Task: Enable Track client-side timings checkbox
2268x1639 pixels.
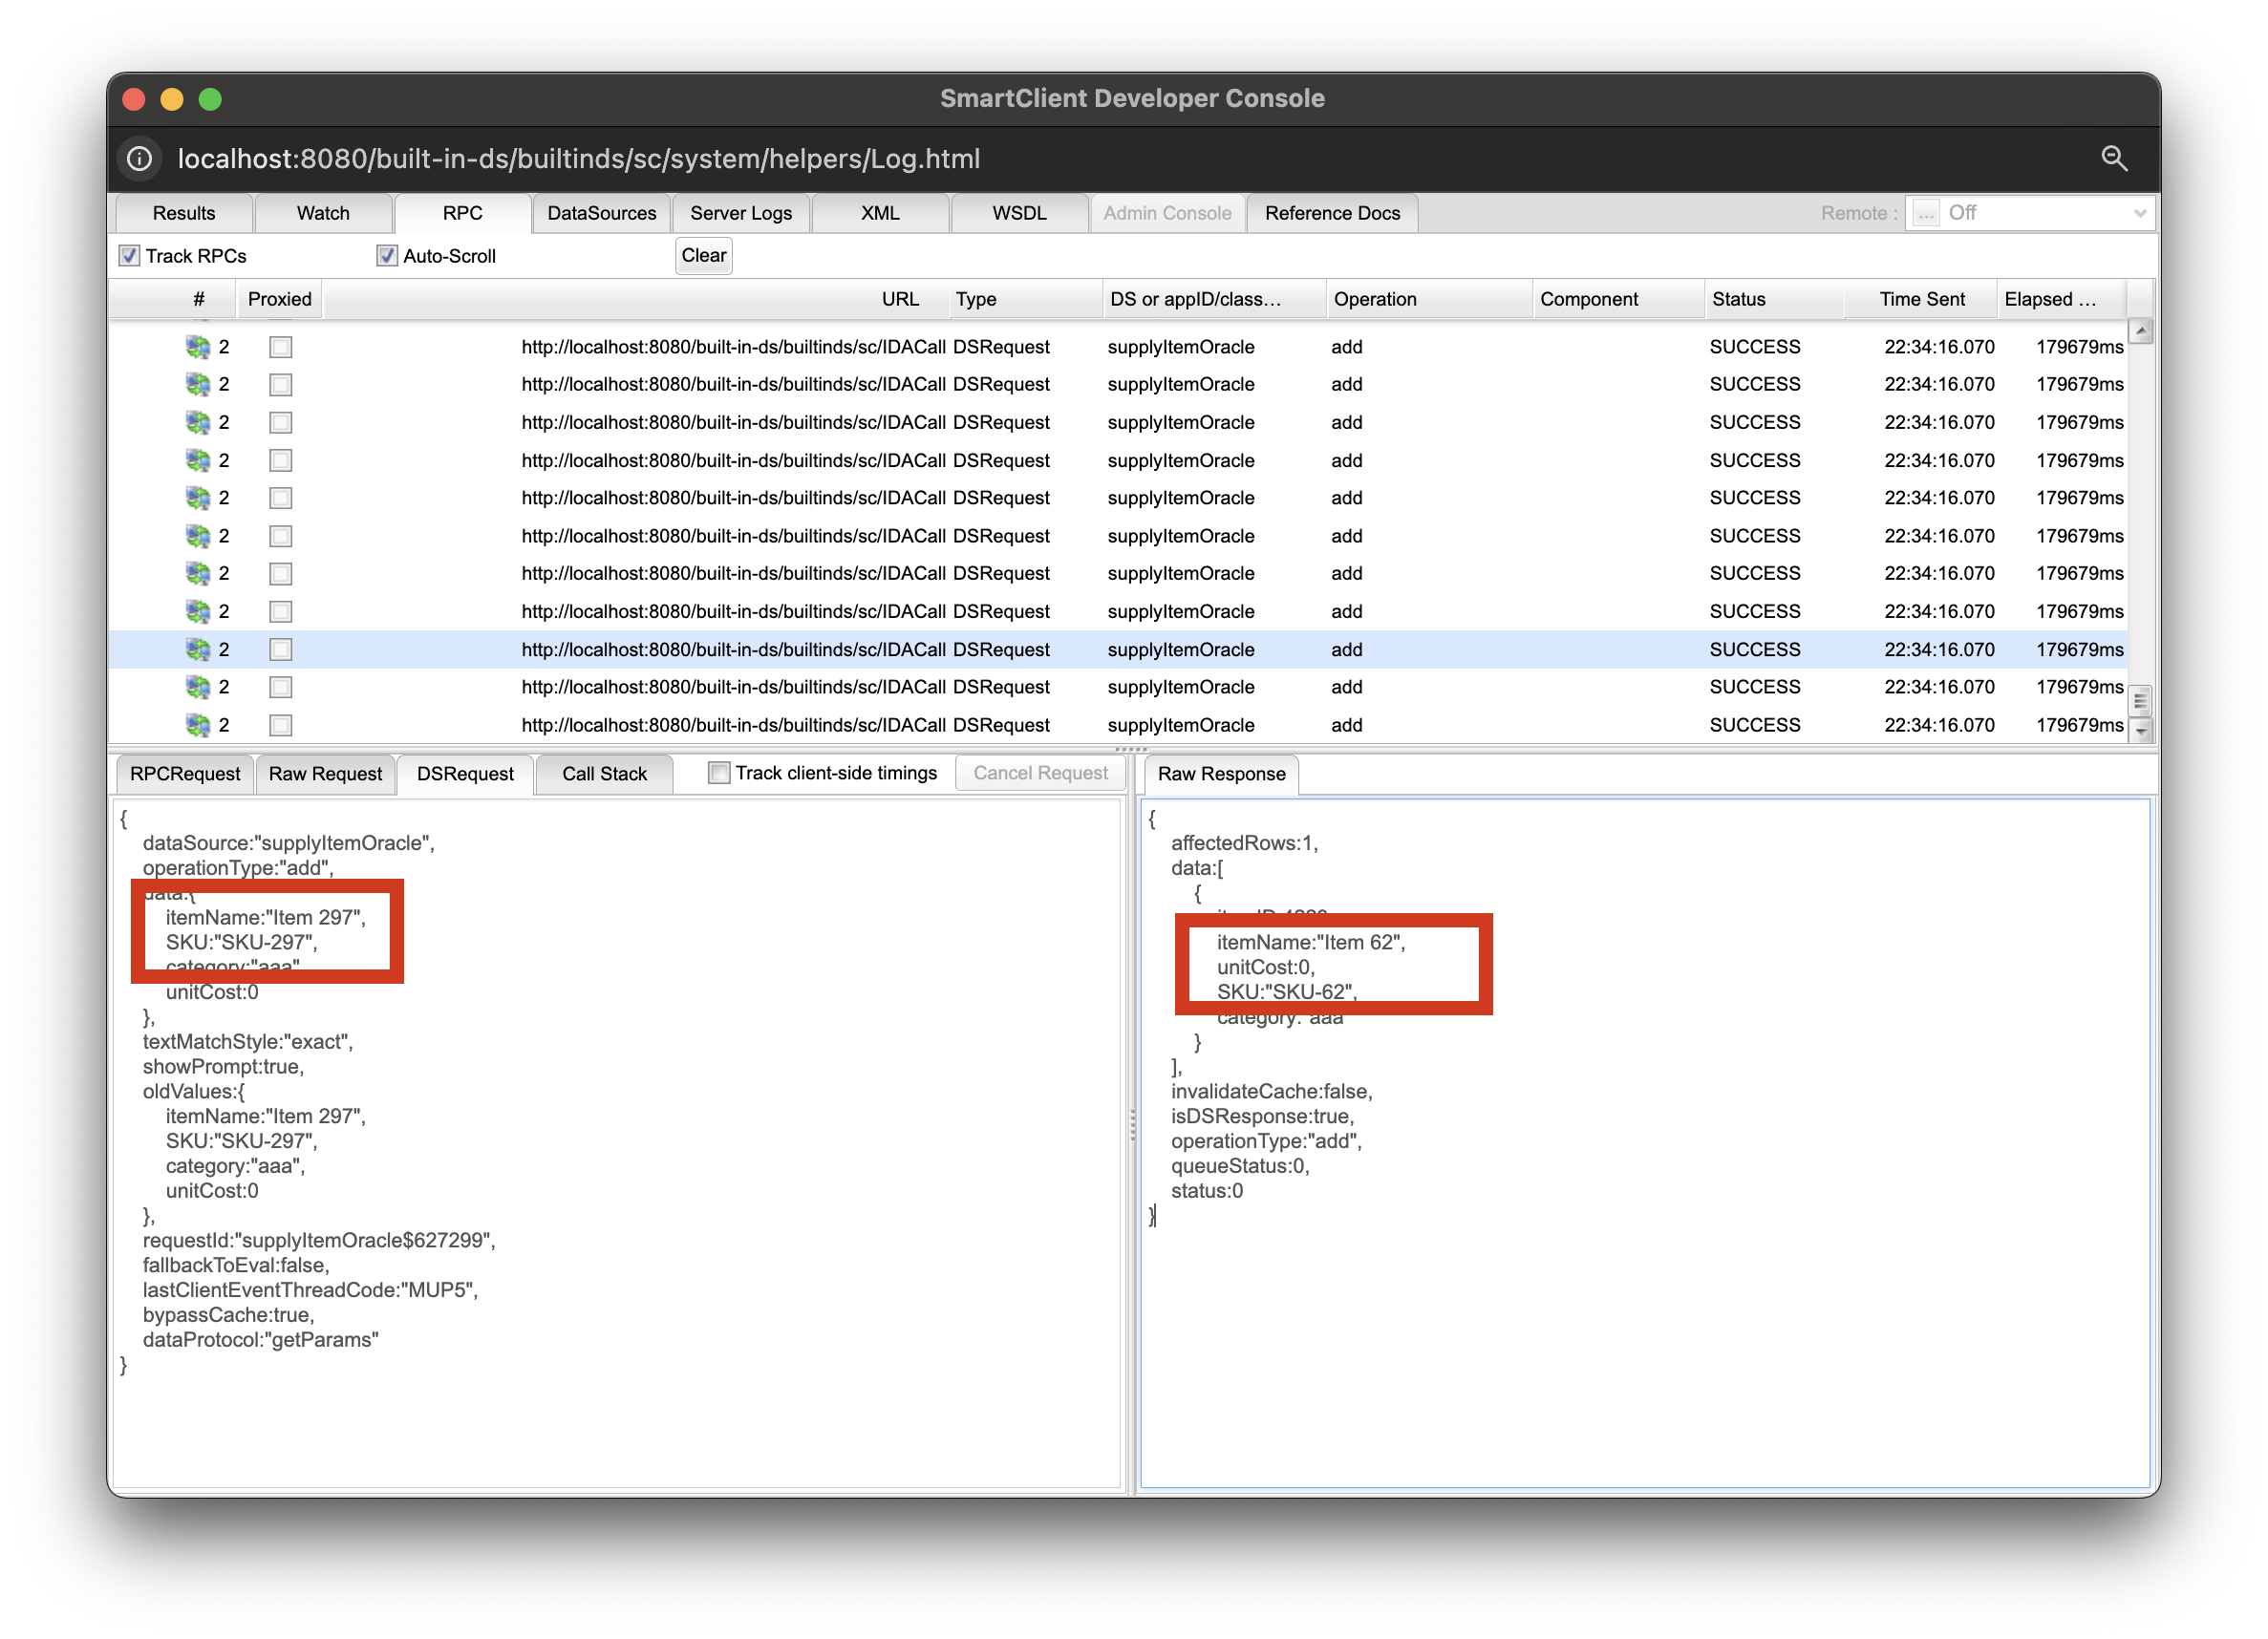Action: tap(719, 773)
